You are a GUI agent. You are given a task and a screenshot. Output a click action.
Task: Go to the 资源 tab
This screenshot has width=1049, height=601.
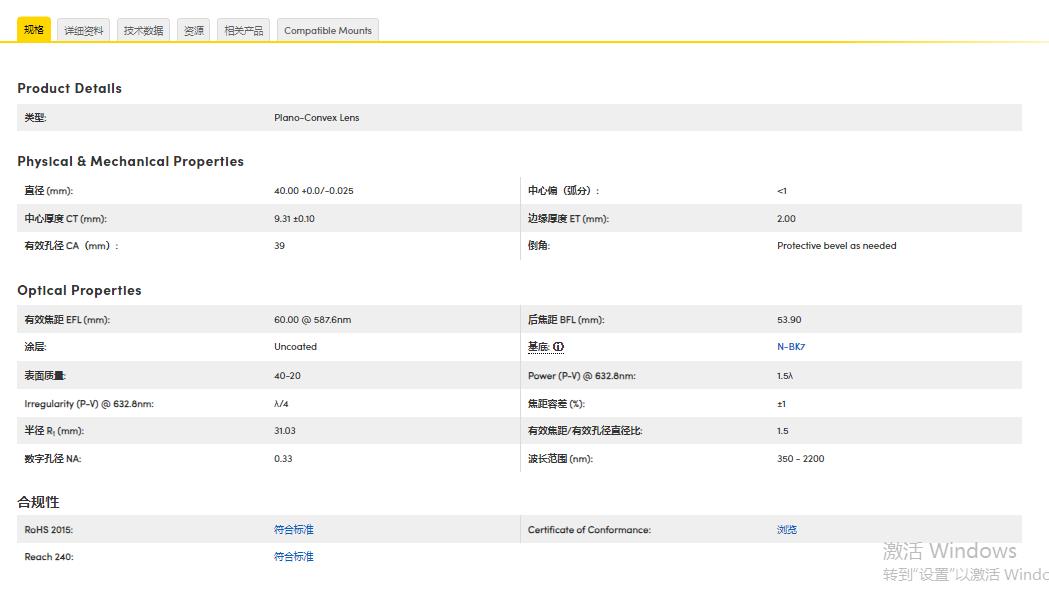pos(193,31)
